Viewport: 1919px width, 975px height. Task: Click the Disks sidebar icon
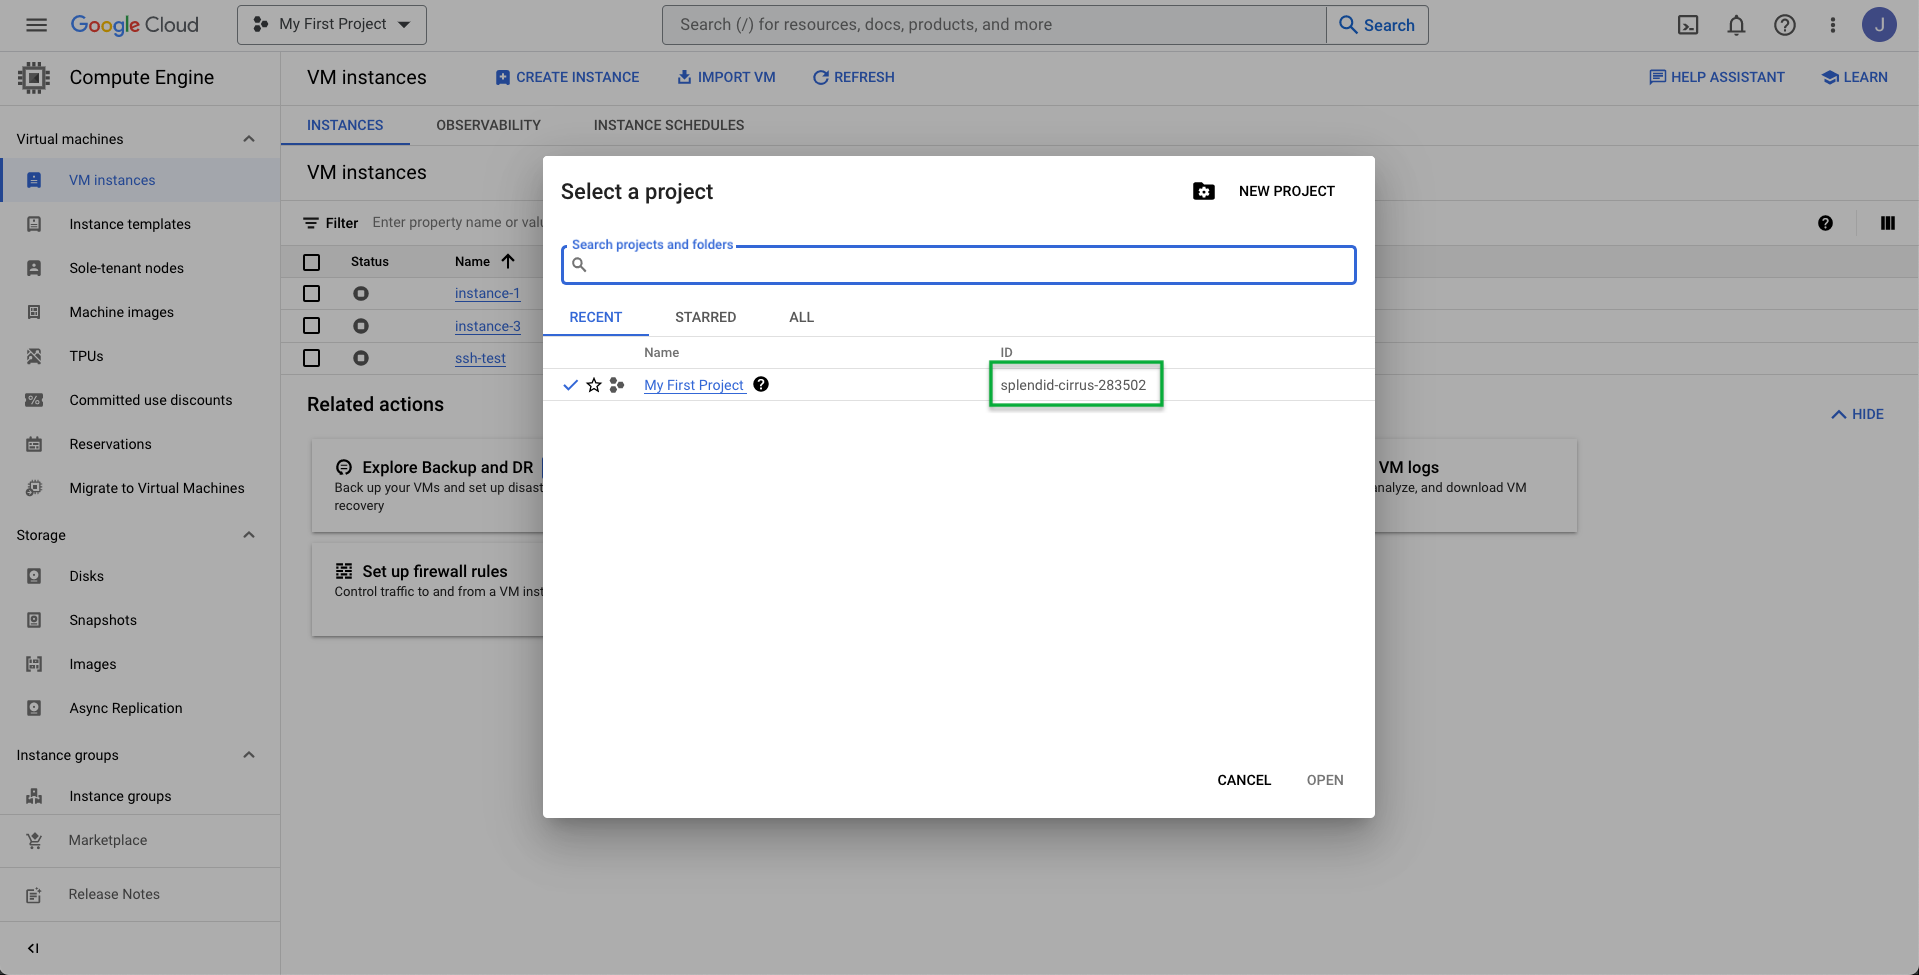click(34, 576)
